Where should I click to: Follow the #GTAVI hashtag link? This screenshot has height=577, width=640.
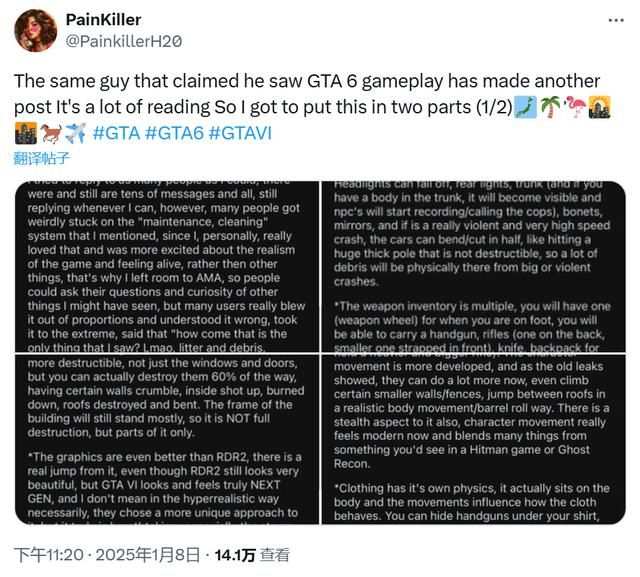(x=240, y=133)
